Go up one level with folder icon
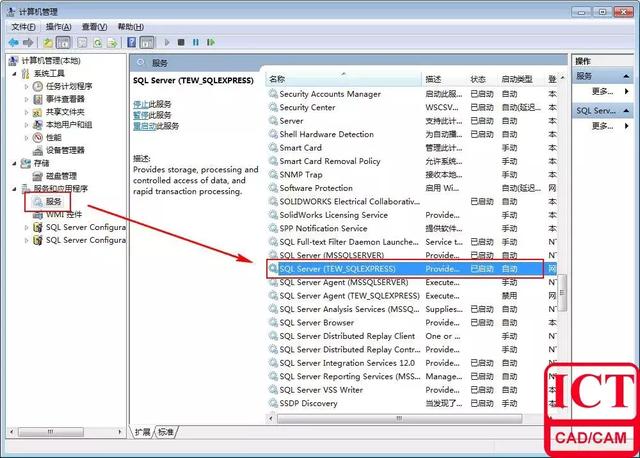 pyautogui.click(x=48, y=42)
